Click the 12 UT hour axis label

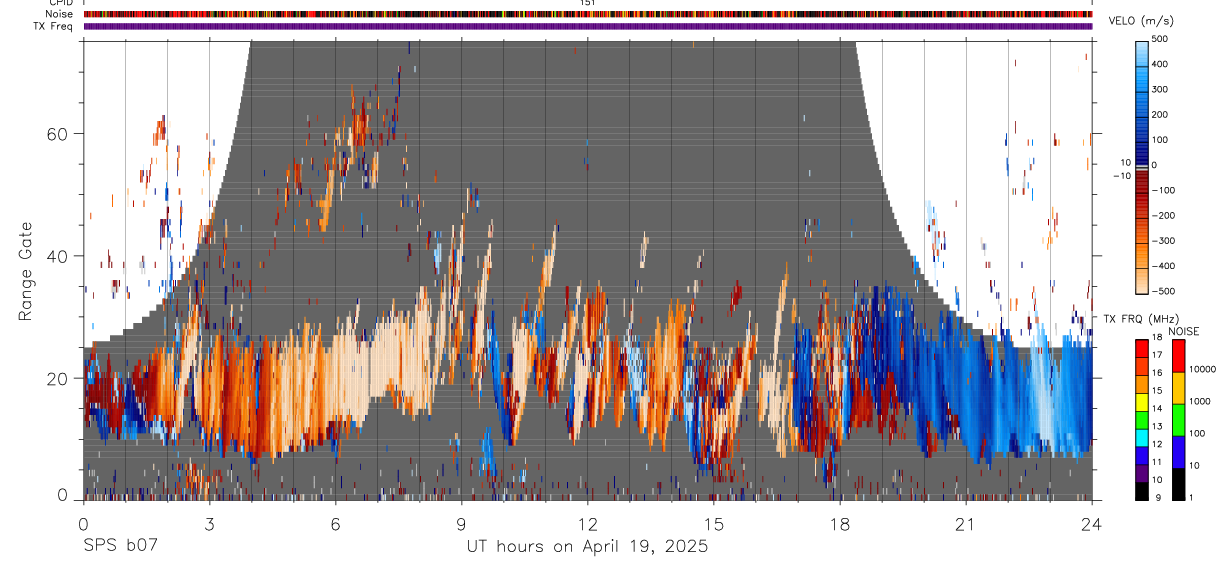pyautogui.click(x=588, y=524)
